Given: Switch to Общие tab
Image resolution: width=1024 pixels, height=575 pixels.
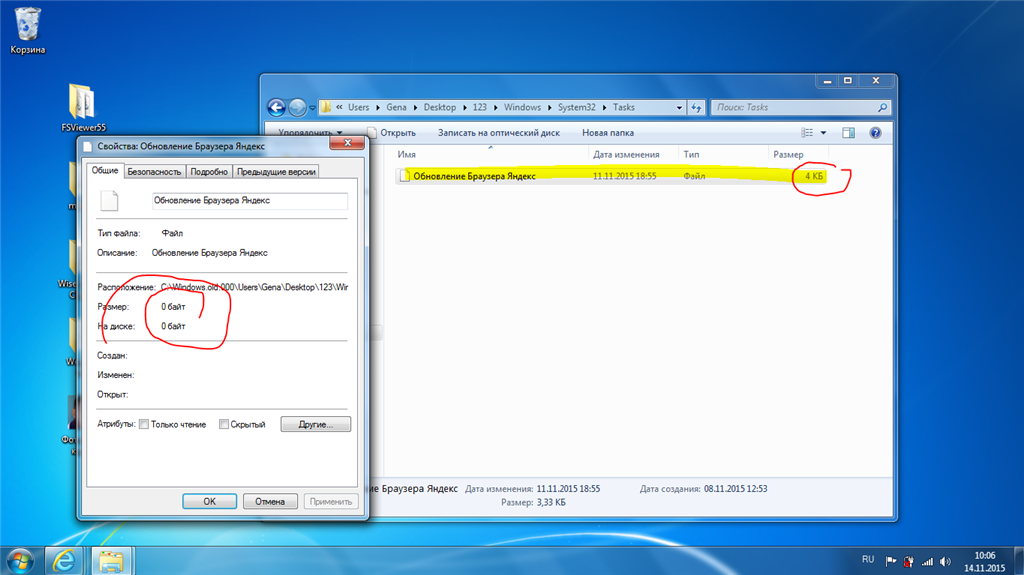Looking at the screenshot, I should tap(104, 170).
